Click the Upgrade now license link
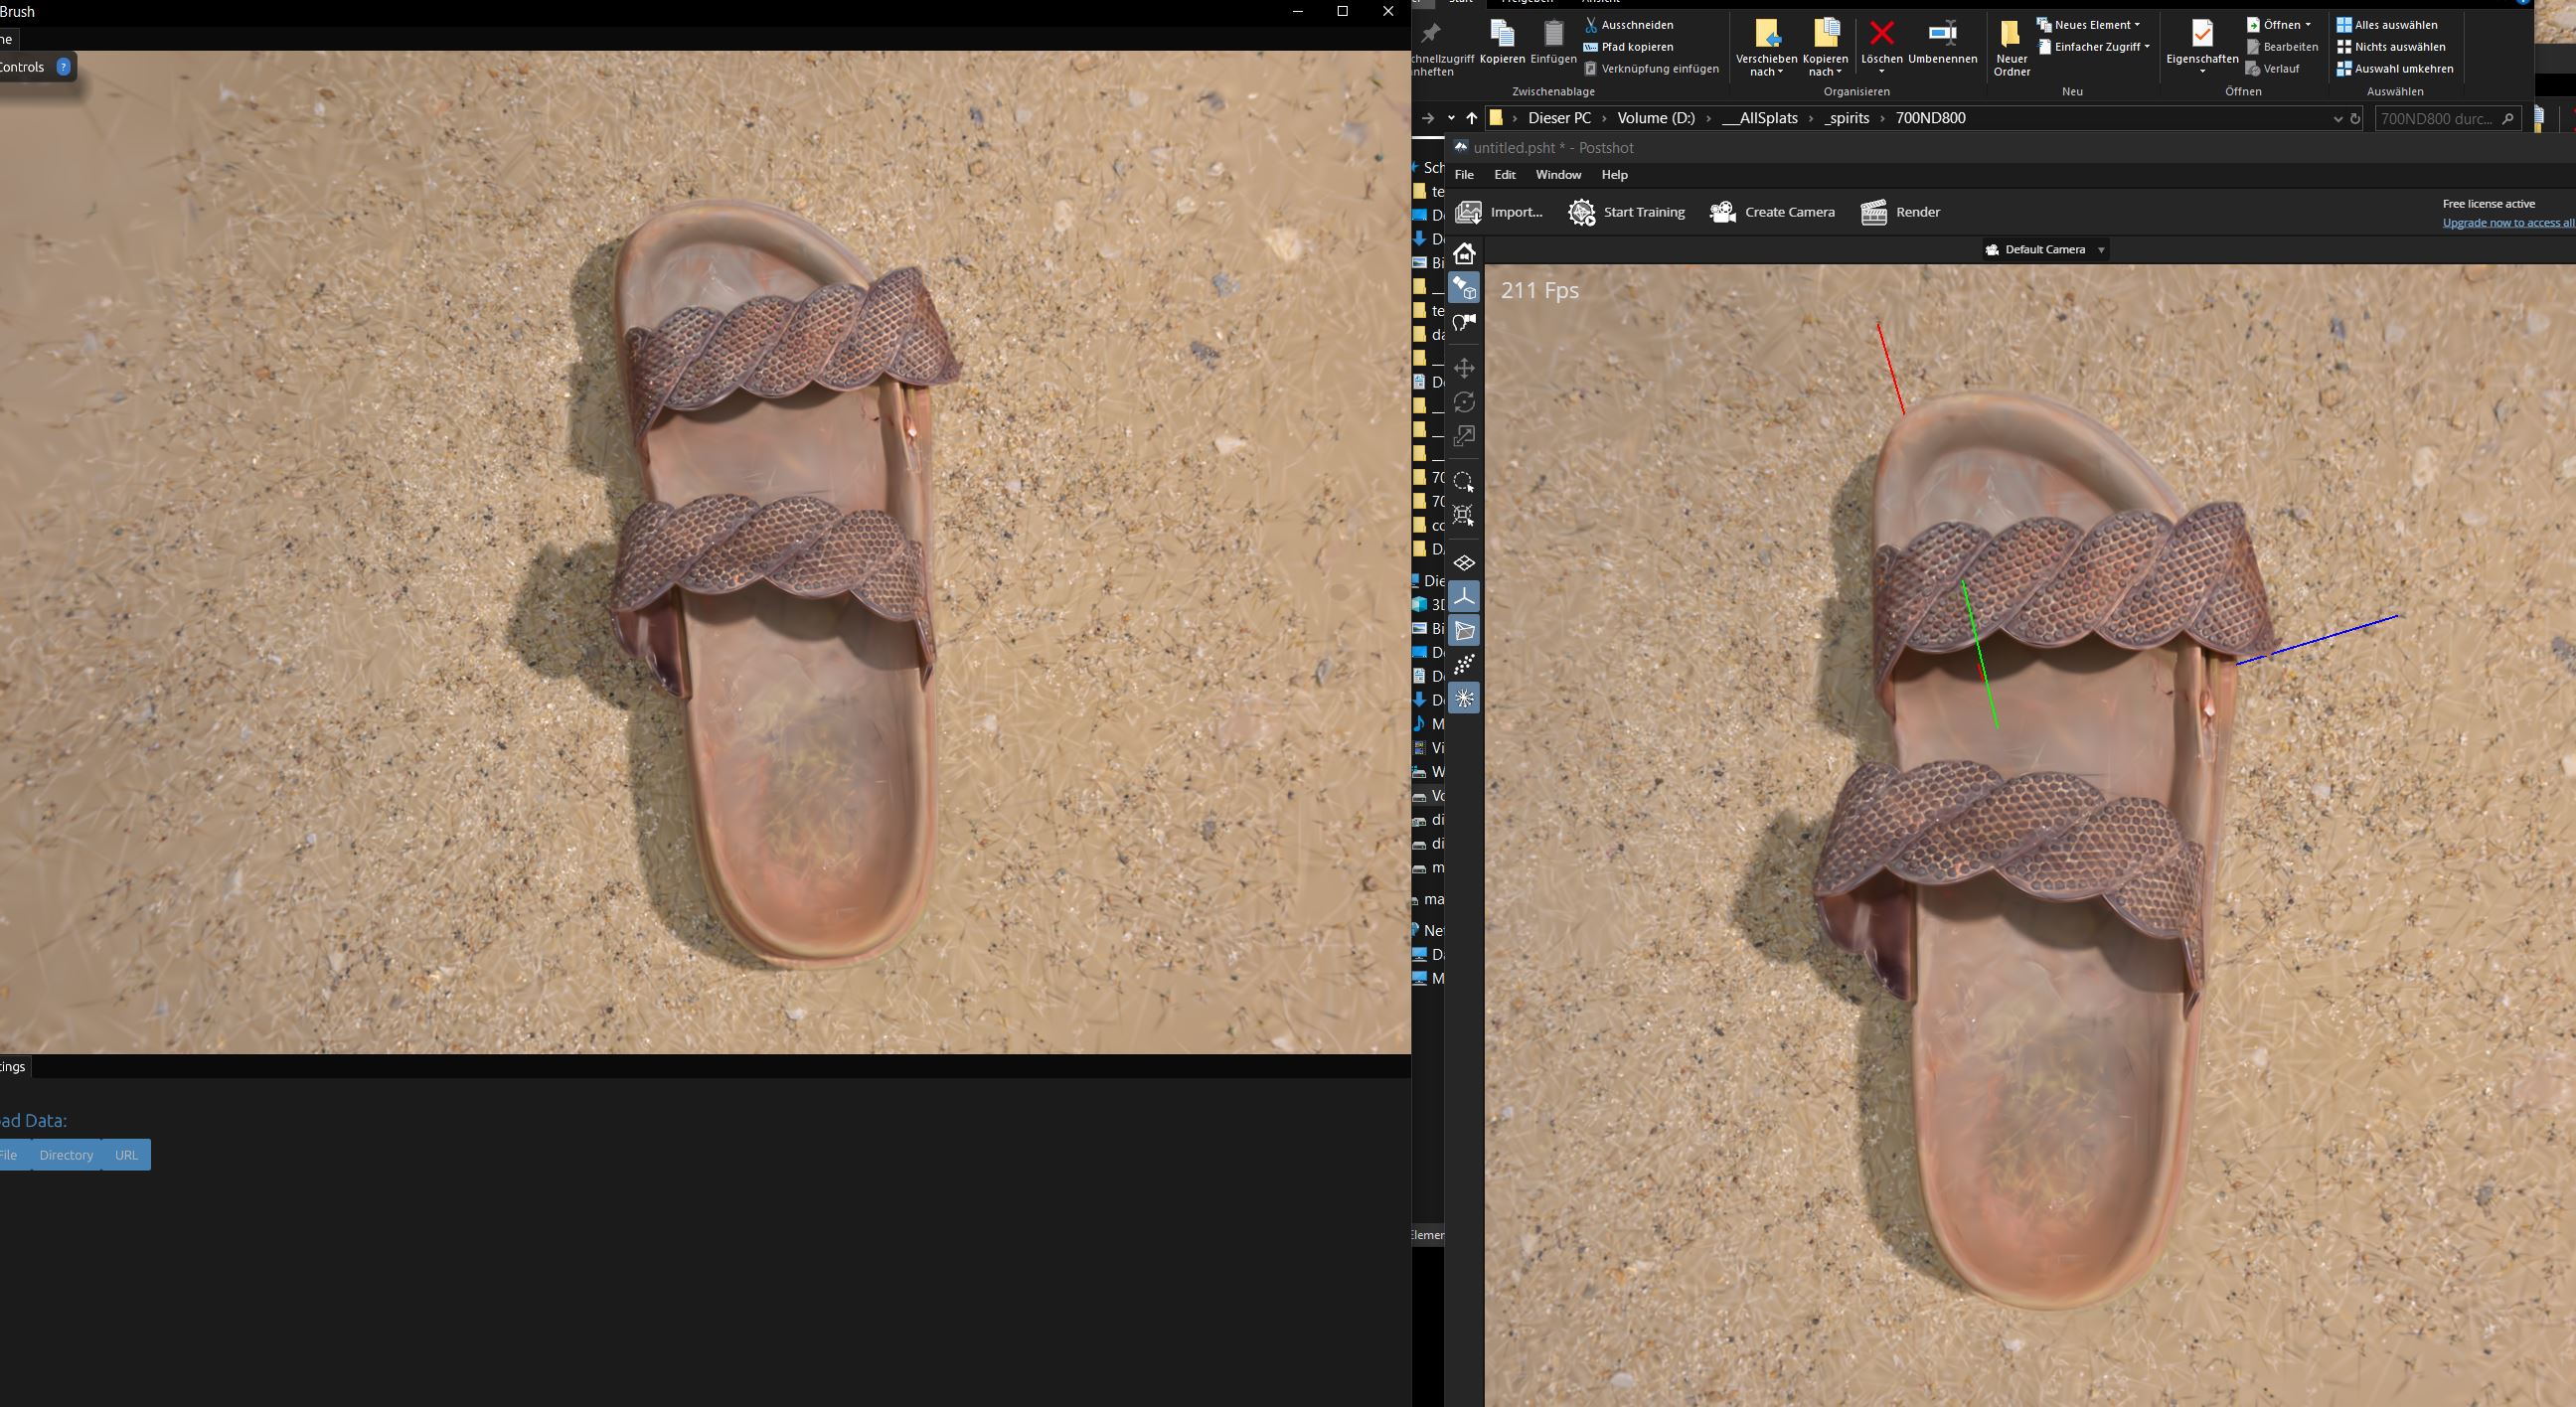2576x1407 pixels. [x=2507, y=223]
